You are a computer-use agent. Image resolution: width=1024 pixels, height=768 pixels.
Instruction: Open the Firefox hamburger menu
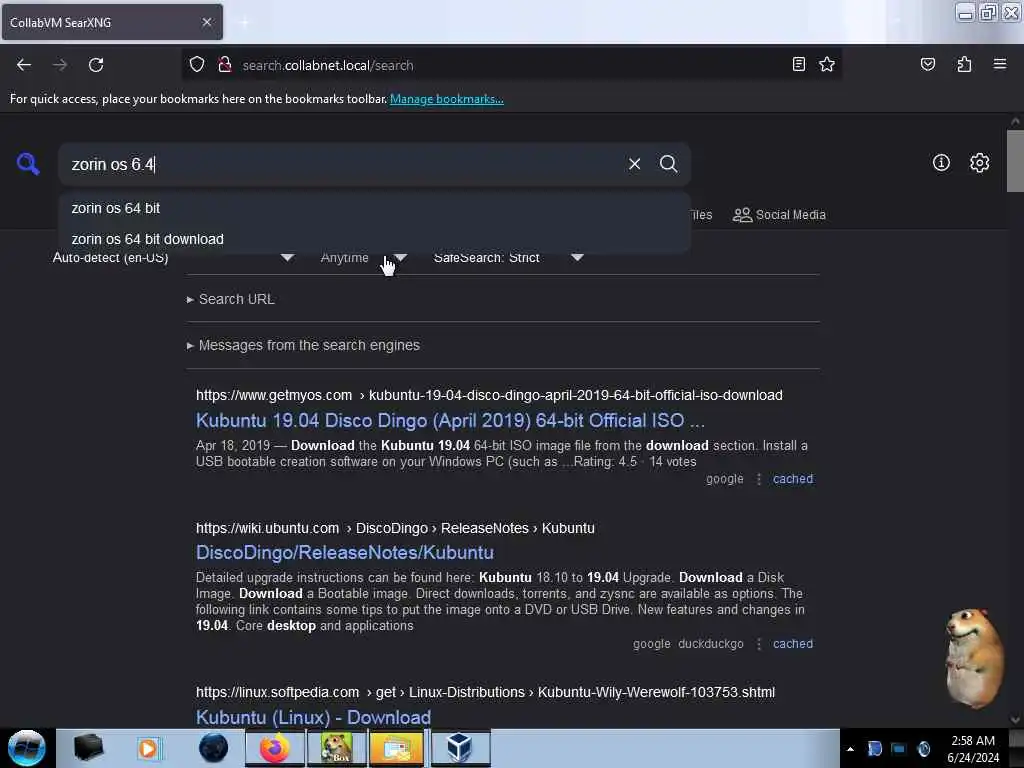tap(999, 64)
